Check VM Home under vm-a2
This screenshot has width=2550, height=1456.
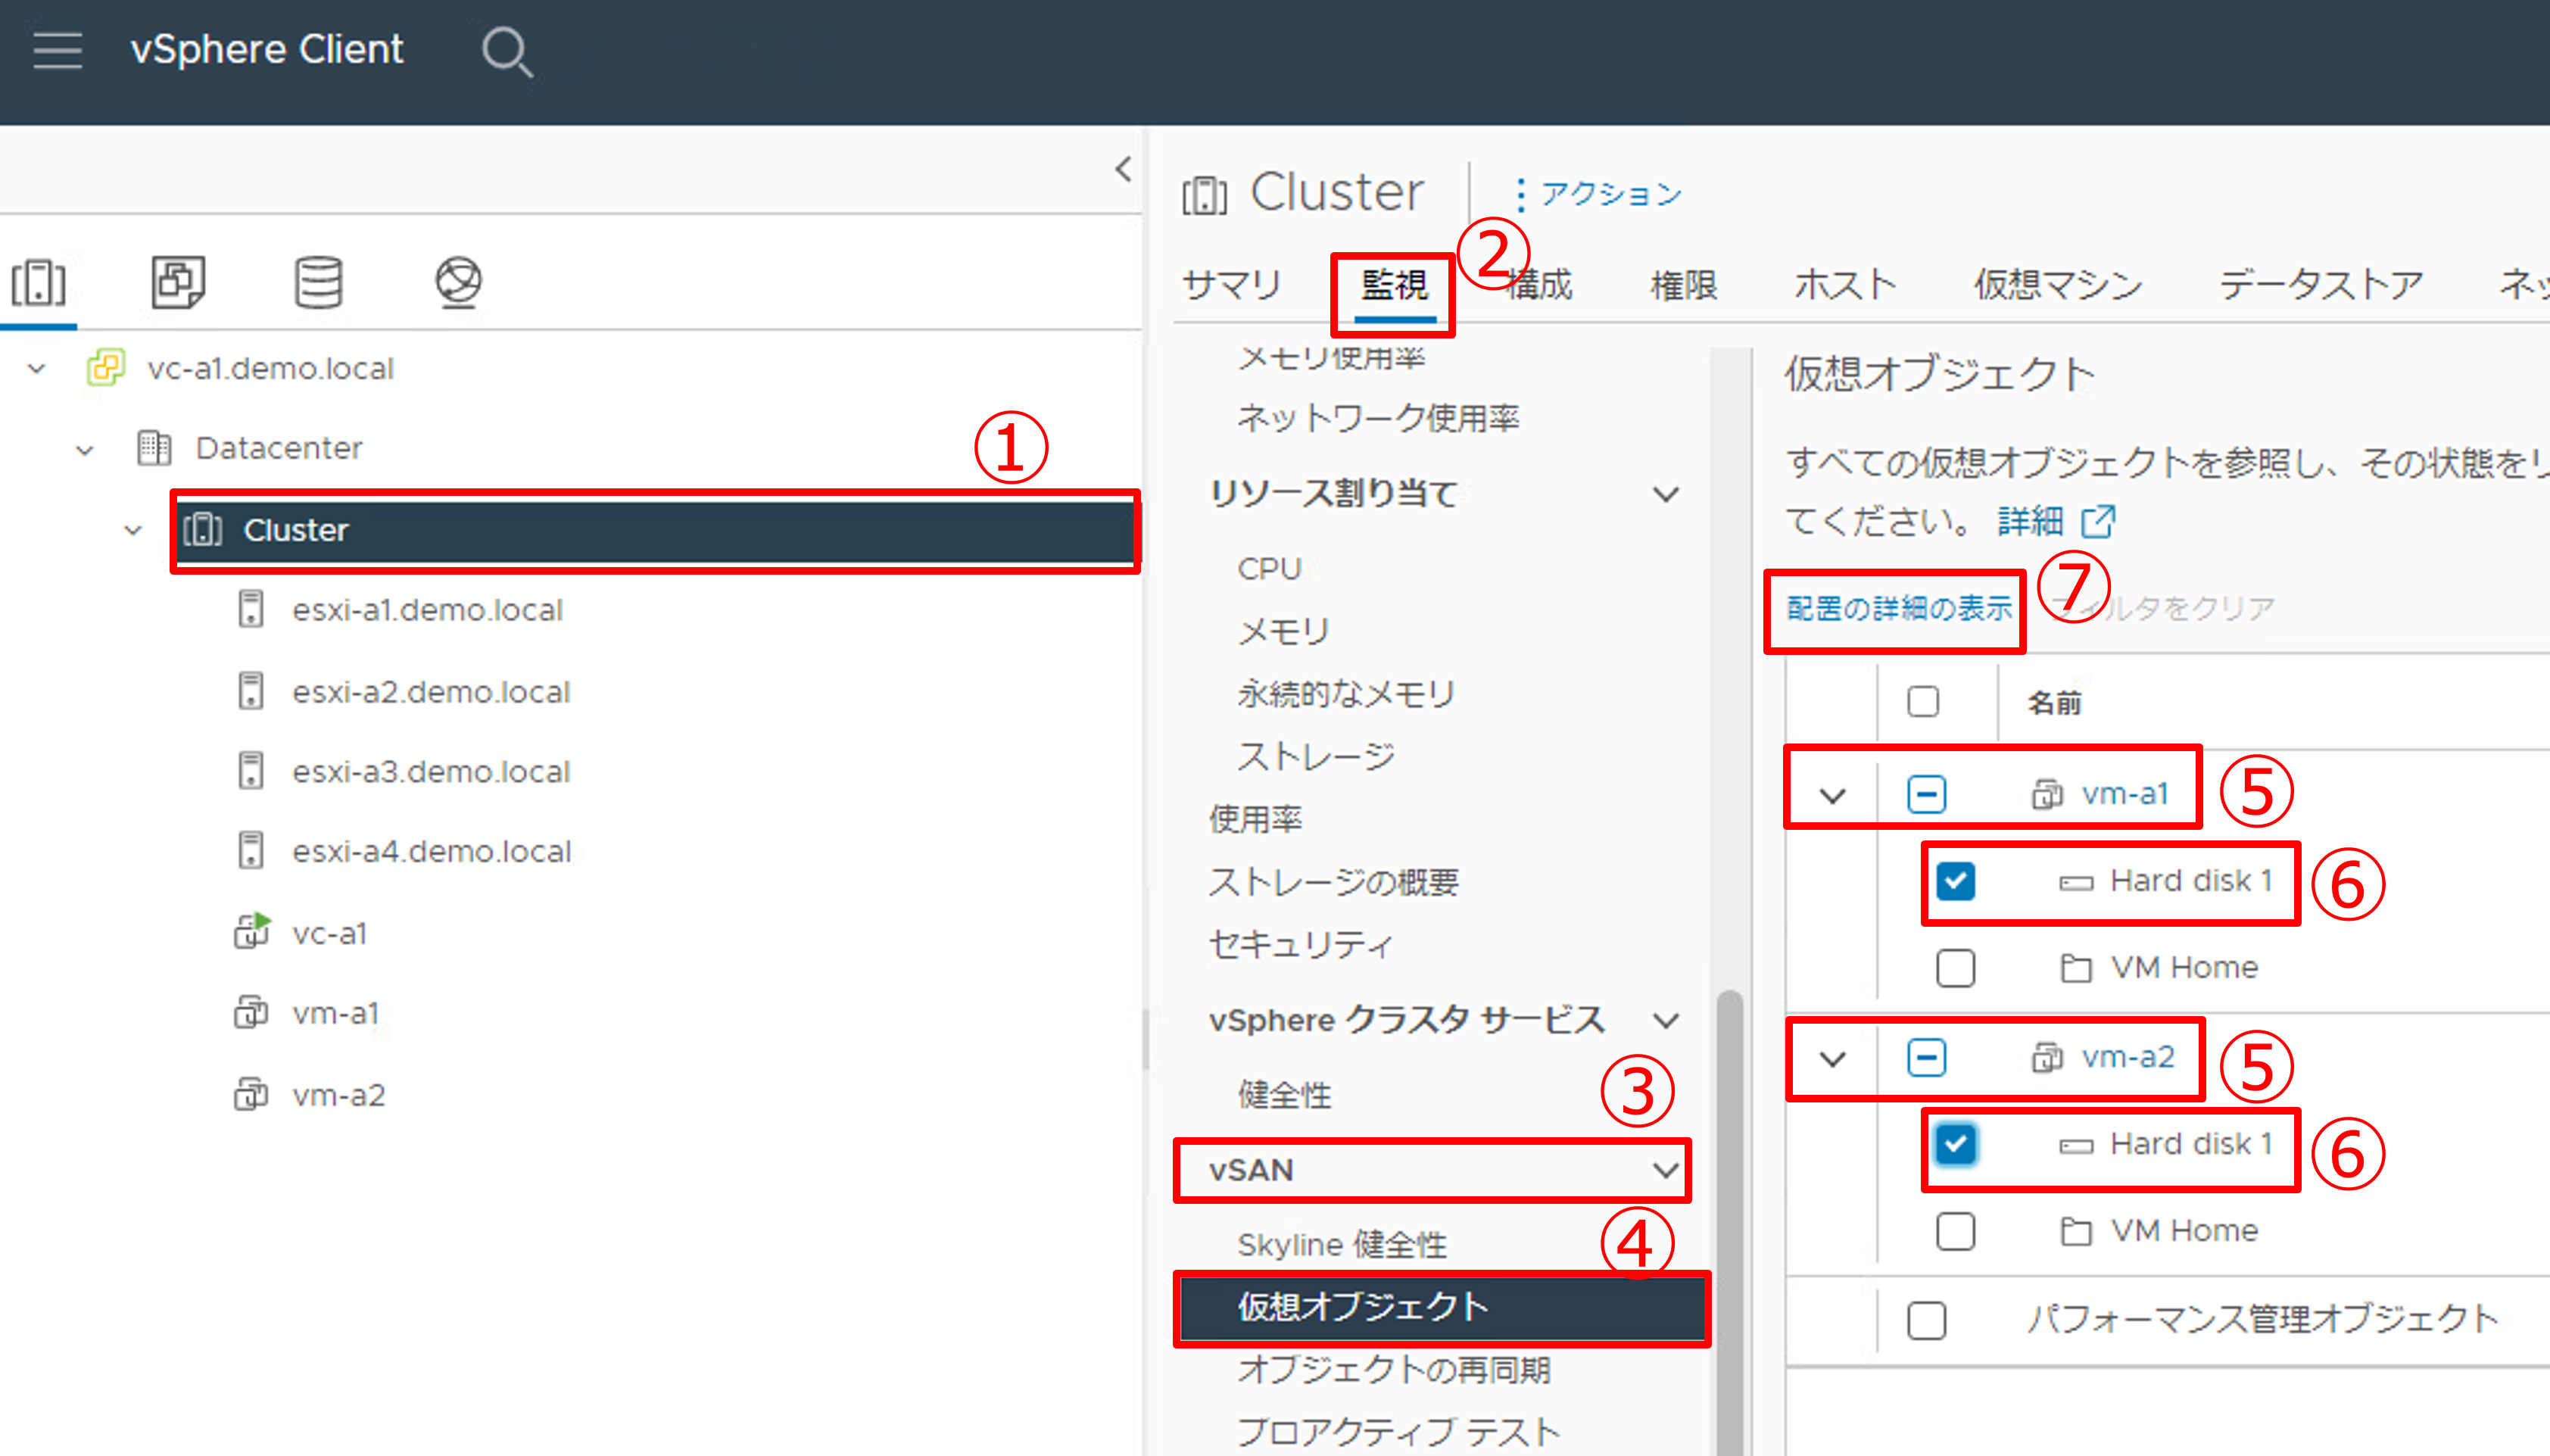click(x=1955, y=1231)
